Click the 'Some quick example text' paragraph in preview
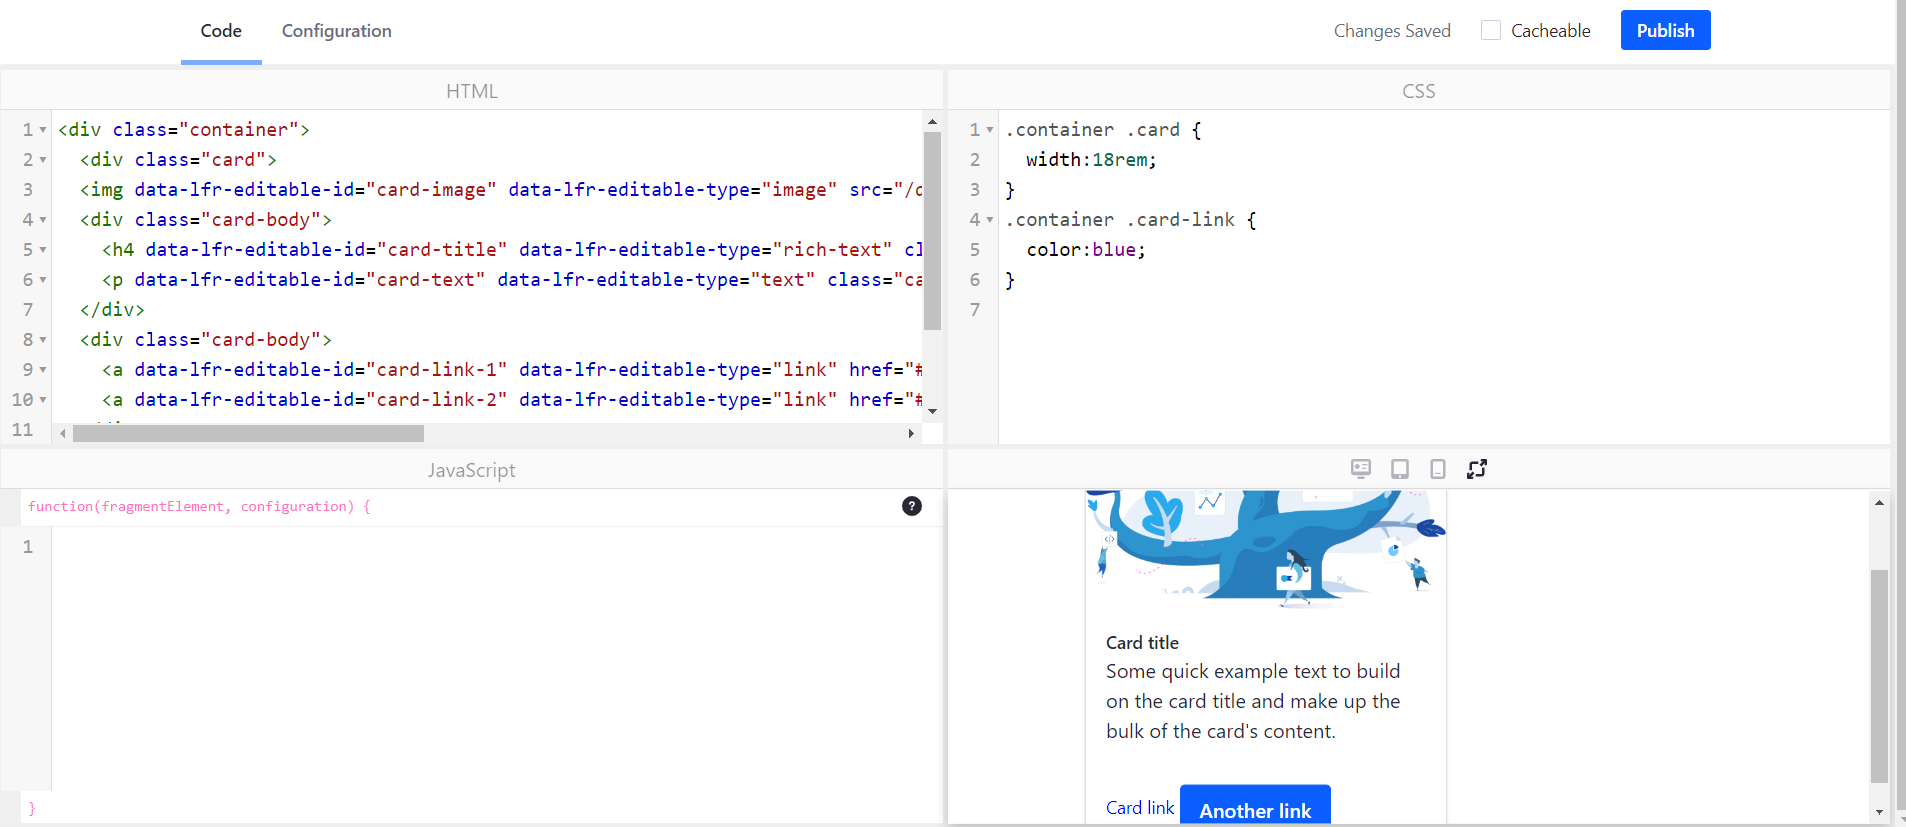This screenshot has height=827, width=1906. coord(1253,701)
